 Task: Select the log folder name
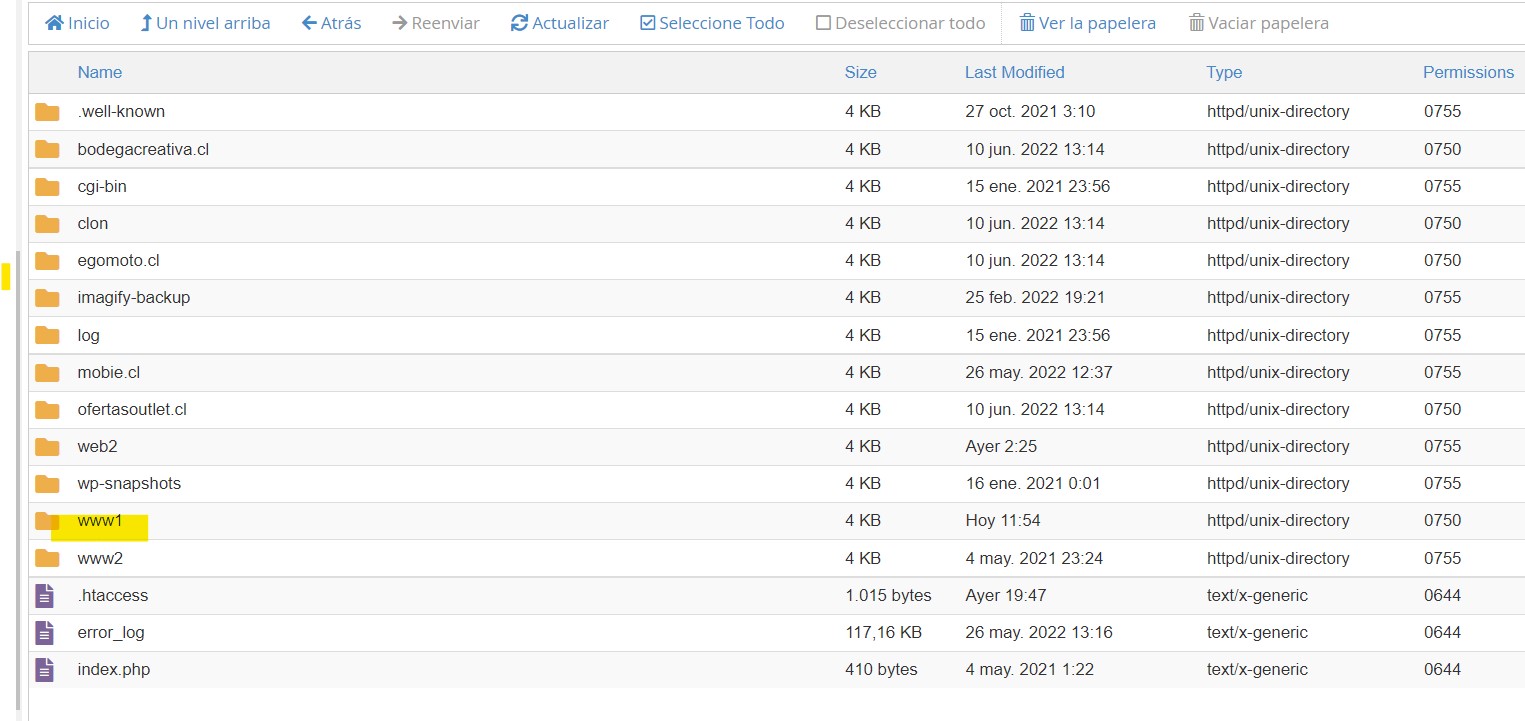coord(89,335)
